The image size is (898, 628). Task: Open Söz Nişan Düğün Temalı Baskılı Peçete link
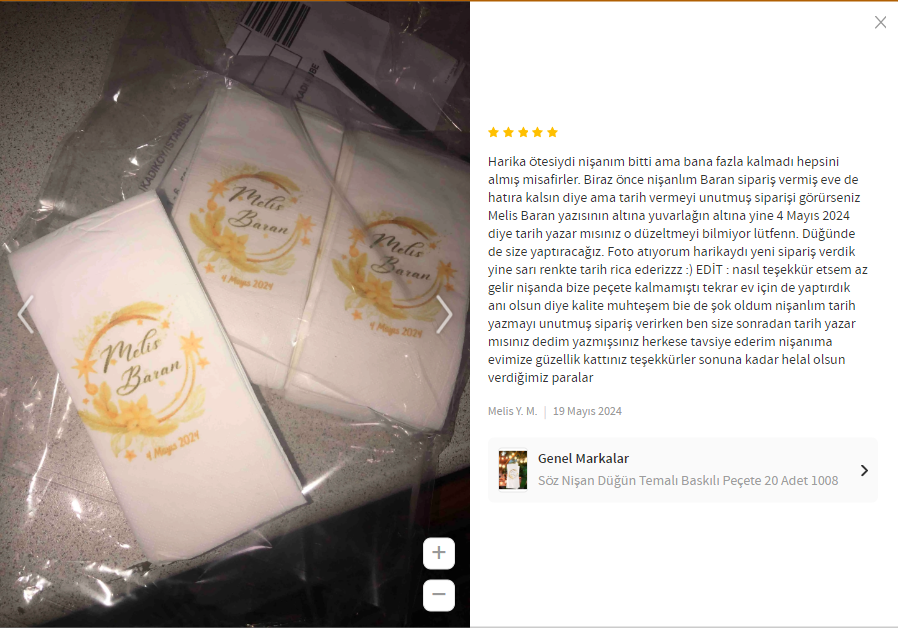688,480
